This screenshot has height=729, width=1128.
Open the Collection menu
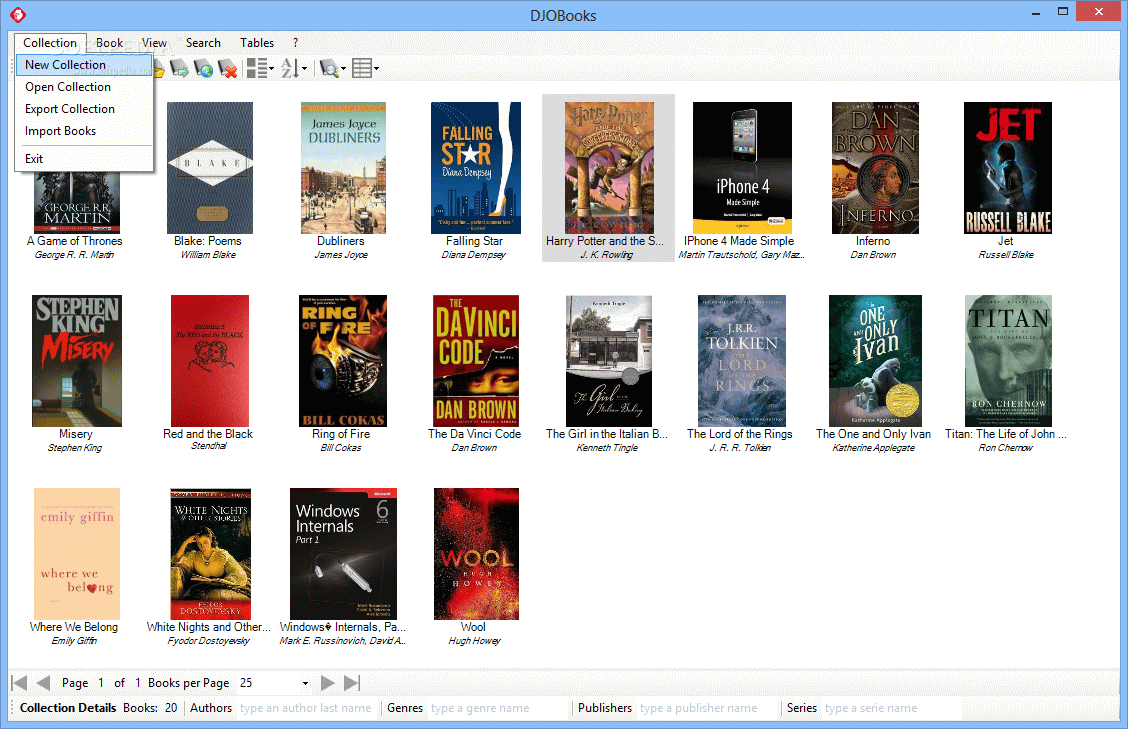[50, 42]
